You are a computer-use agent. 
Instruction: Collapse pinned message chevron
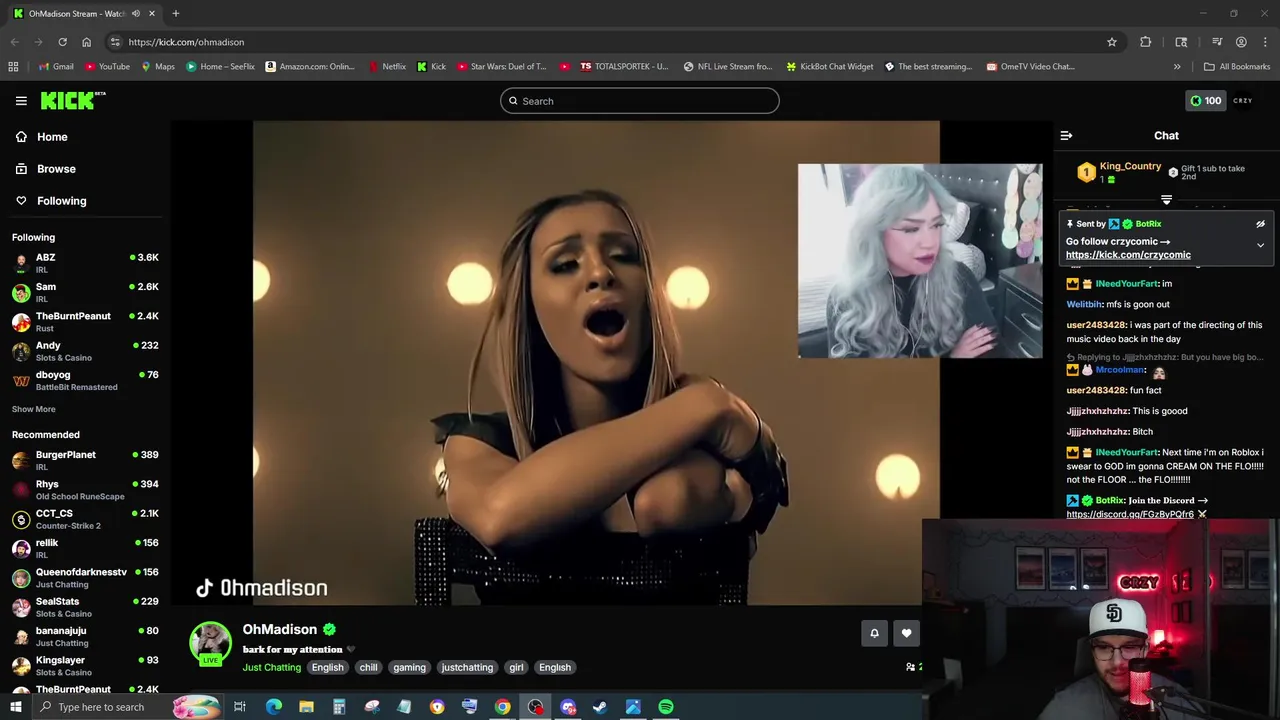pos(1260,245)
